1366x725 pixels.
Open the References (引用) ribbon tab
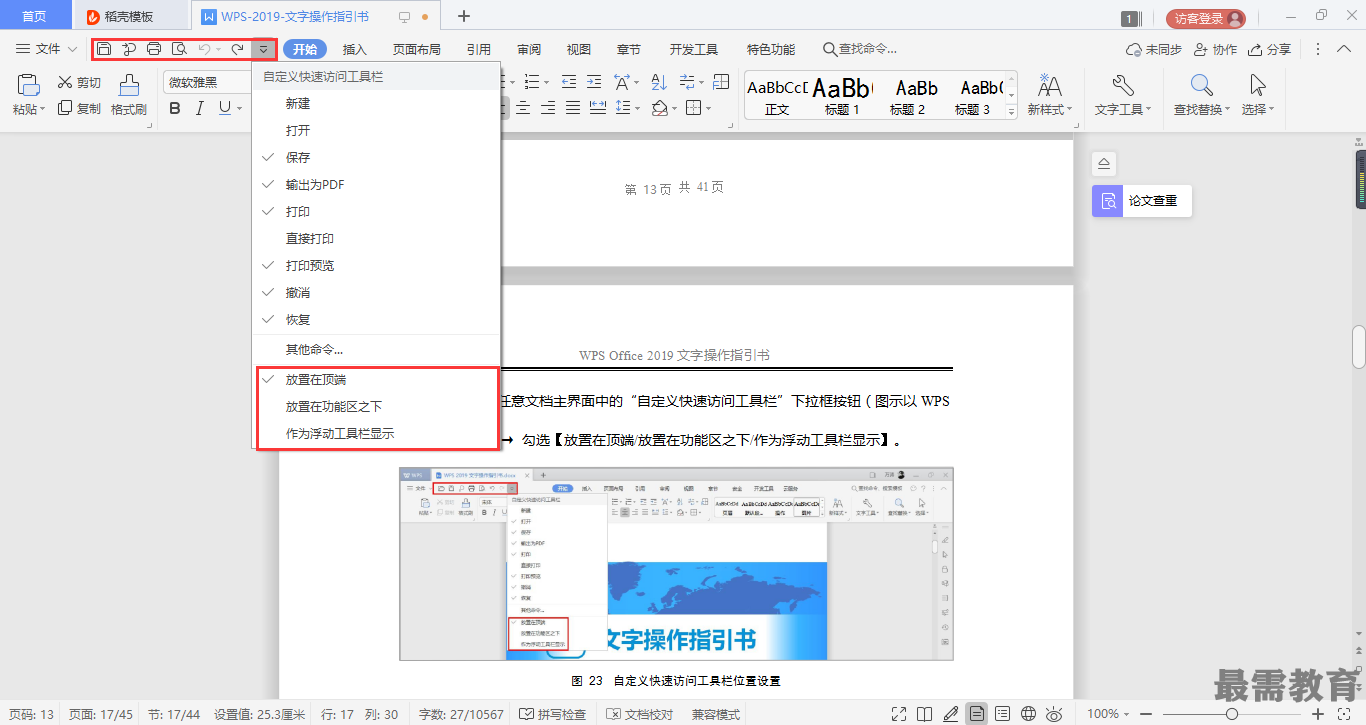[x=479, y=49]
